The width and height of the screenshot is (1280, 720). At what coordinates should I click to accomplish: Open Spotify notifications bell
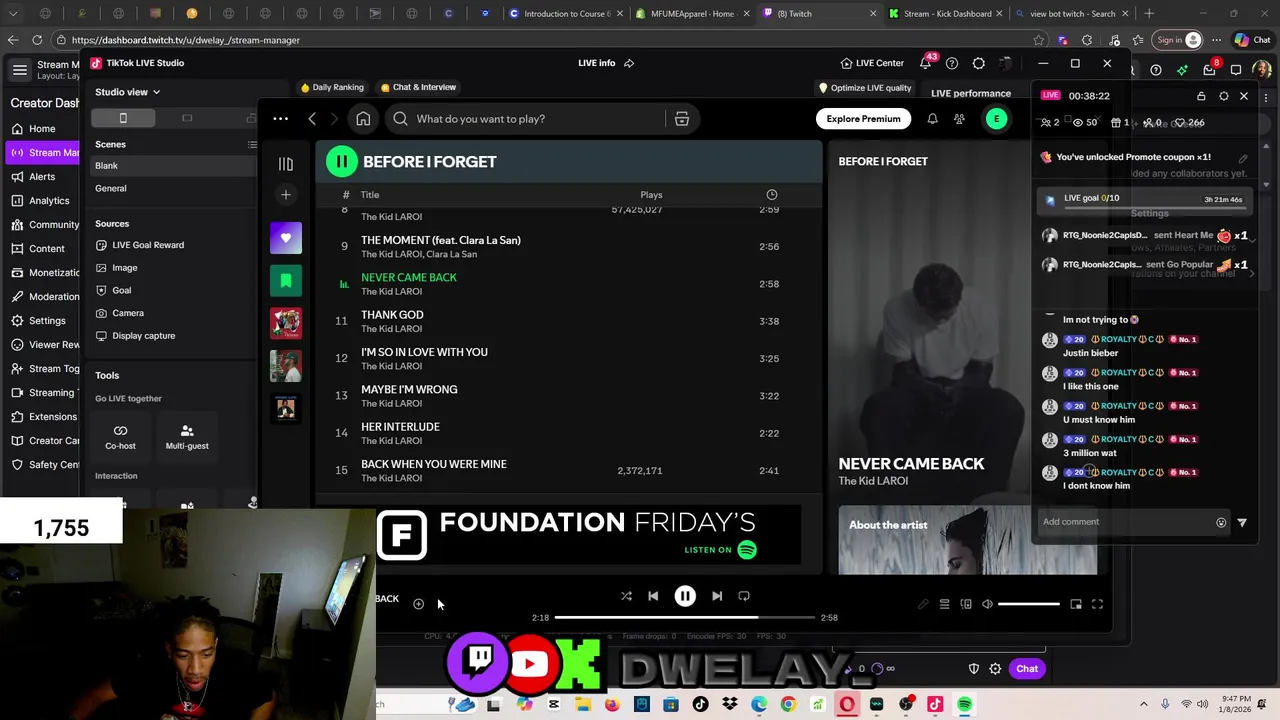pyautogui.click(x=932, y=119)
